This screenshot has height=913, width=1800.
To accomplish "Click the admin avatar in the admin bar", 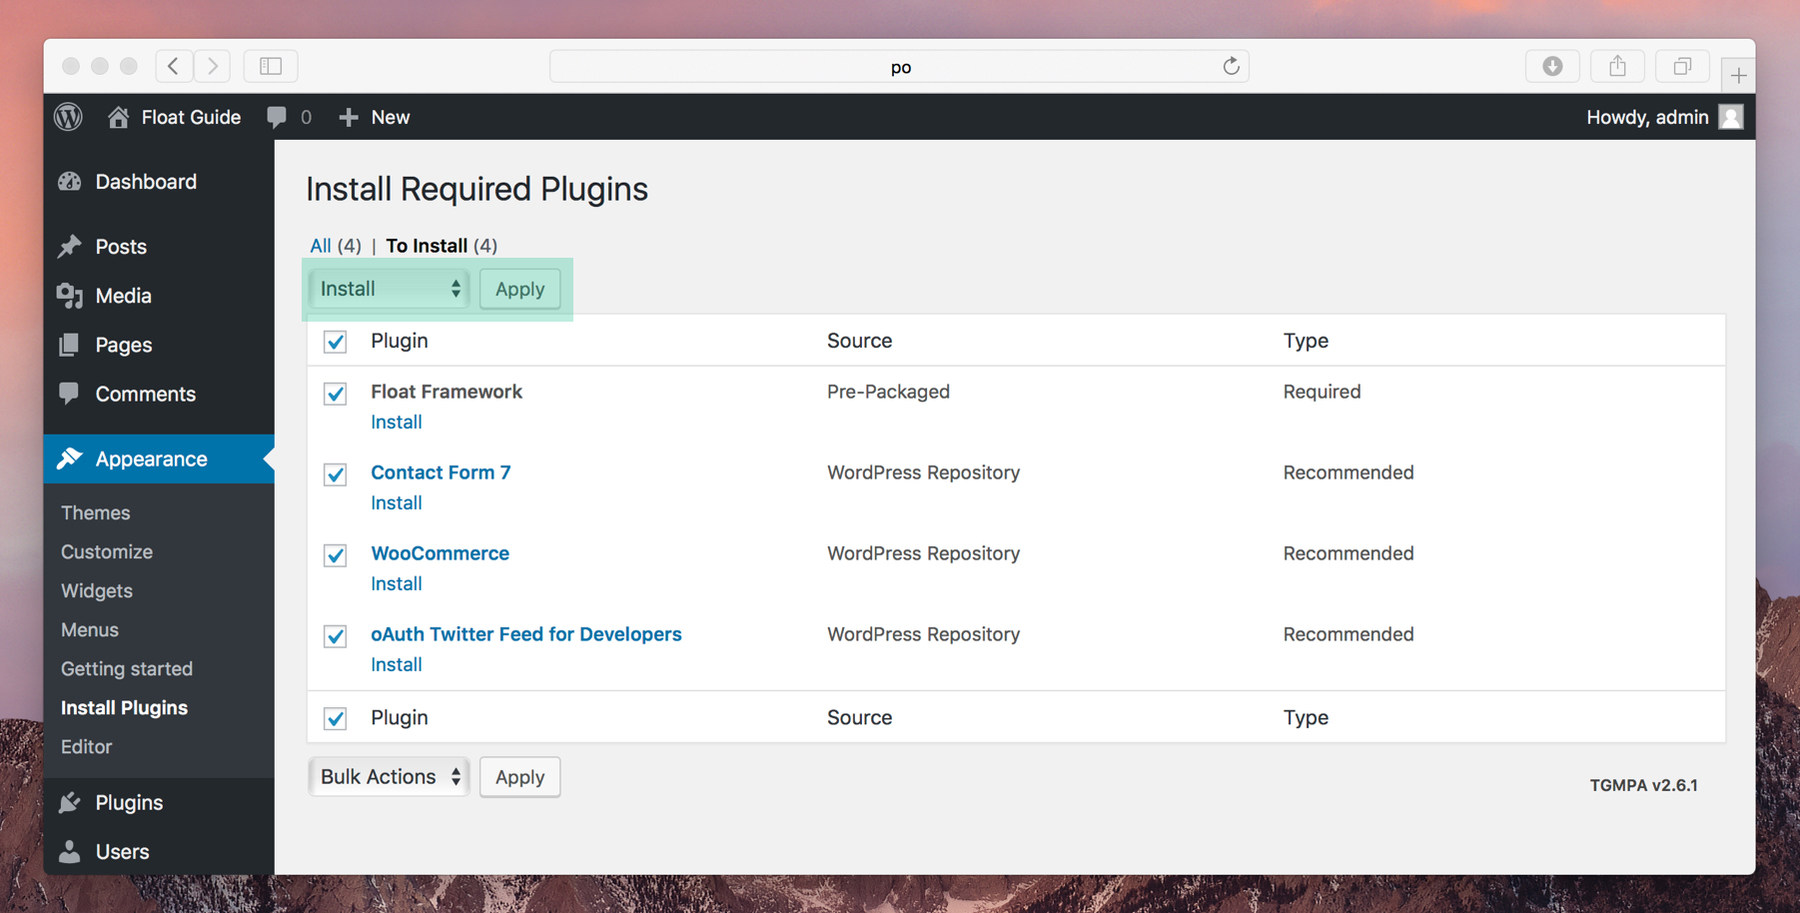I will [1731, 117].
